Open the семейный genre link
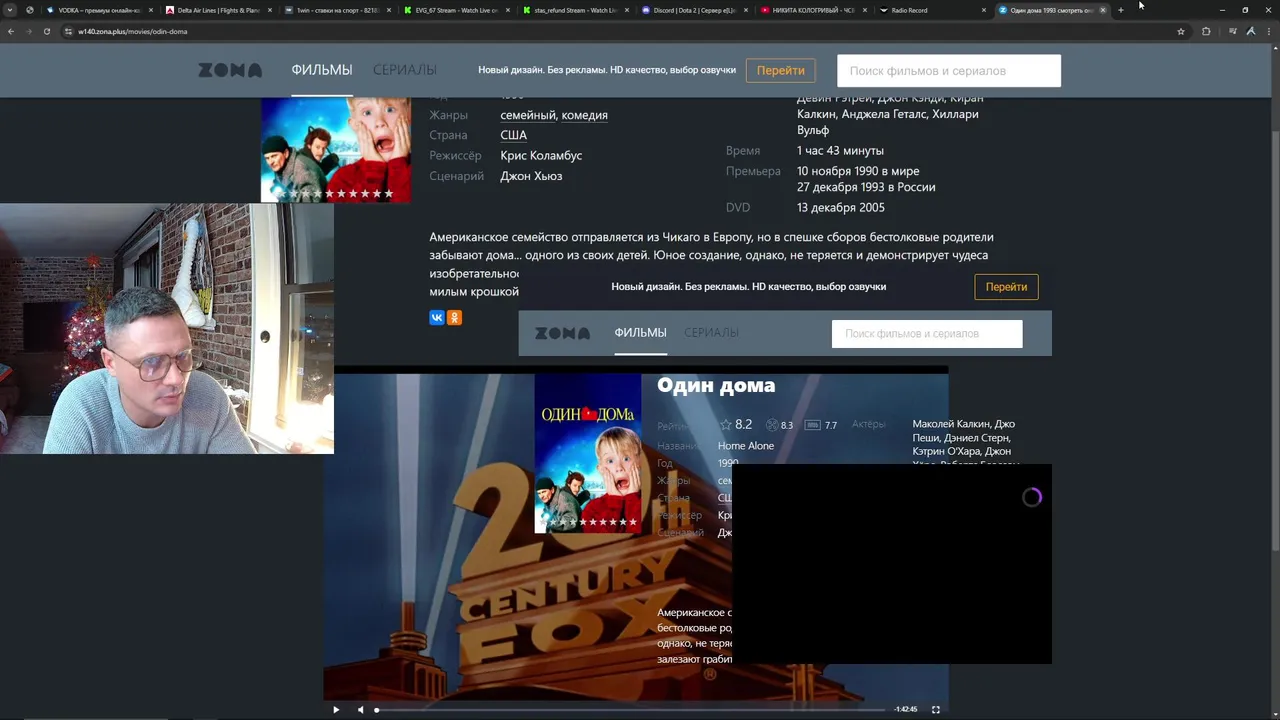The width and height of the screenshot is (1280, 720). [528, 115]
